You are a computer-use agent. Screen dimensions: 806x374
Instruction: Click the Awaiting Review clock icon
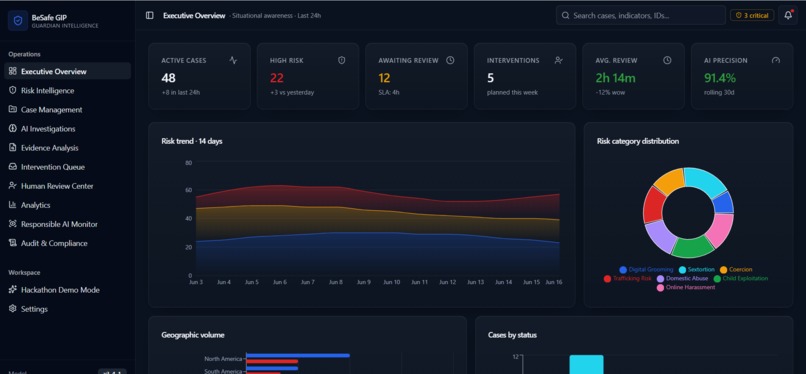point(450,60)
